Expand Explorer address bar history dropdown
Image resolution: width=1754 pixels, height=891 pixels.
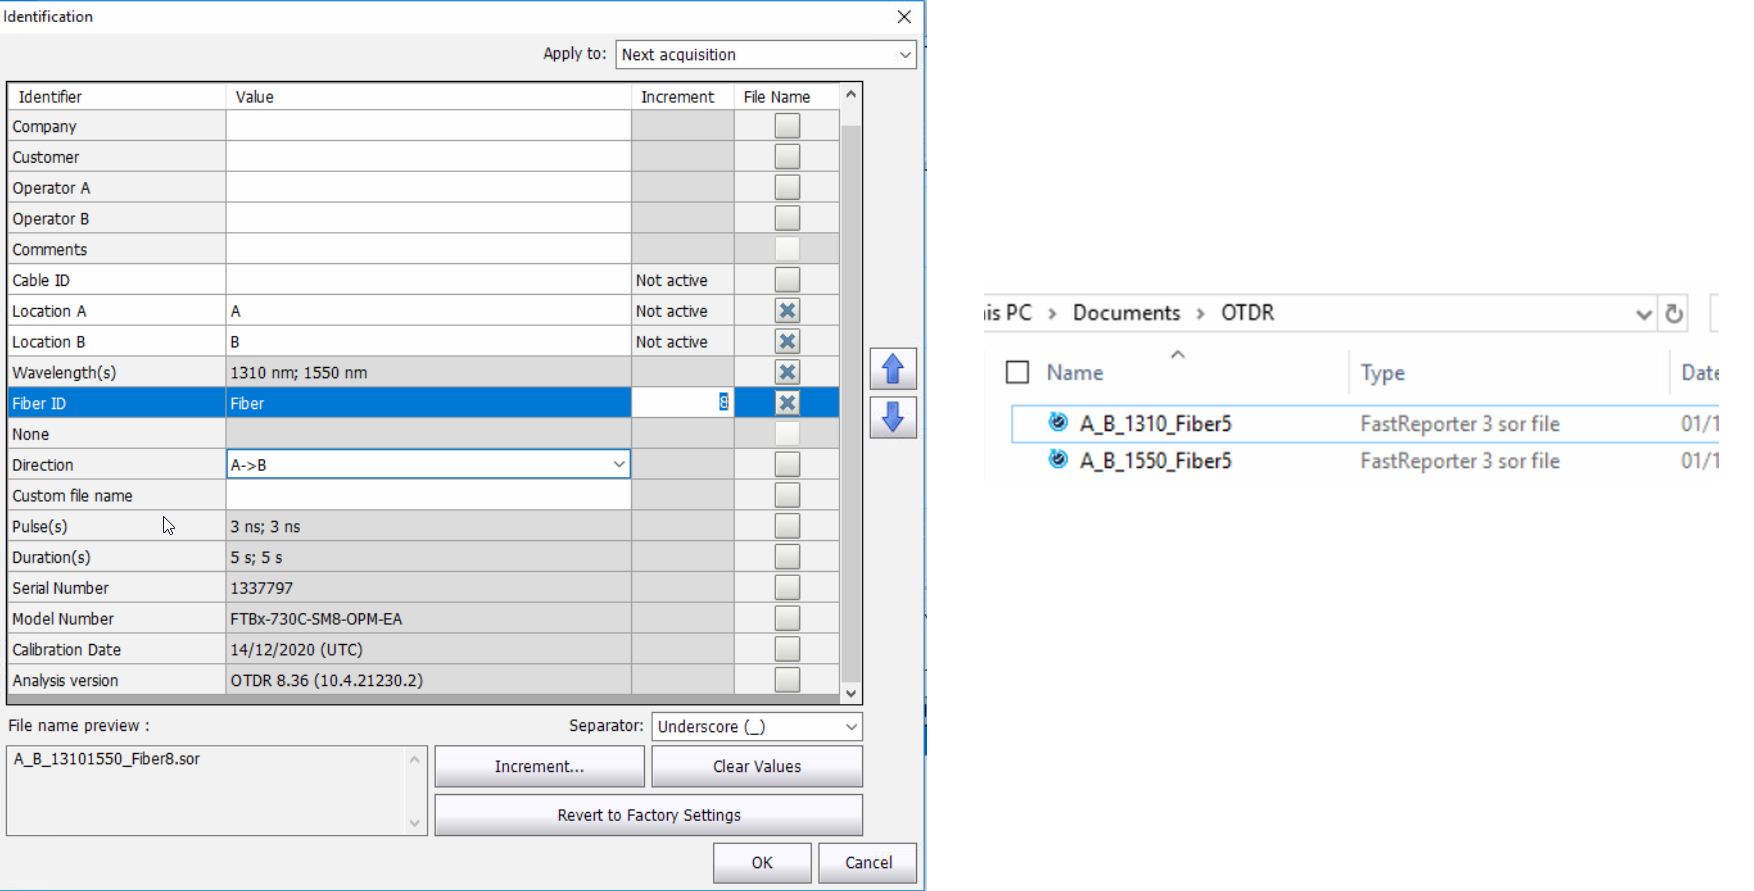coord(1643,314)
